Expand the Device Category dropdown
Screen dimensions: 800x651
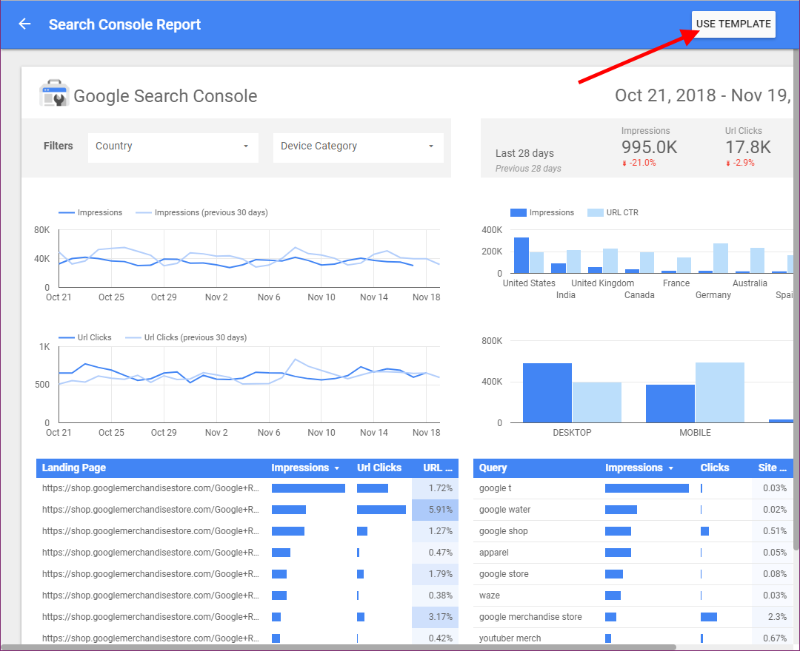click(x=358, y=146)
